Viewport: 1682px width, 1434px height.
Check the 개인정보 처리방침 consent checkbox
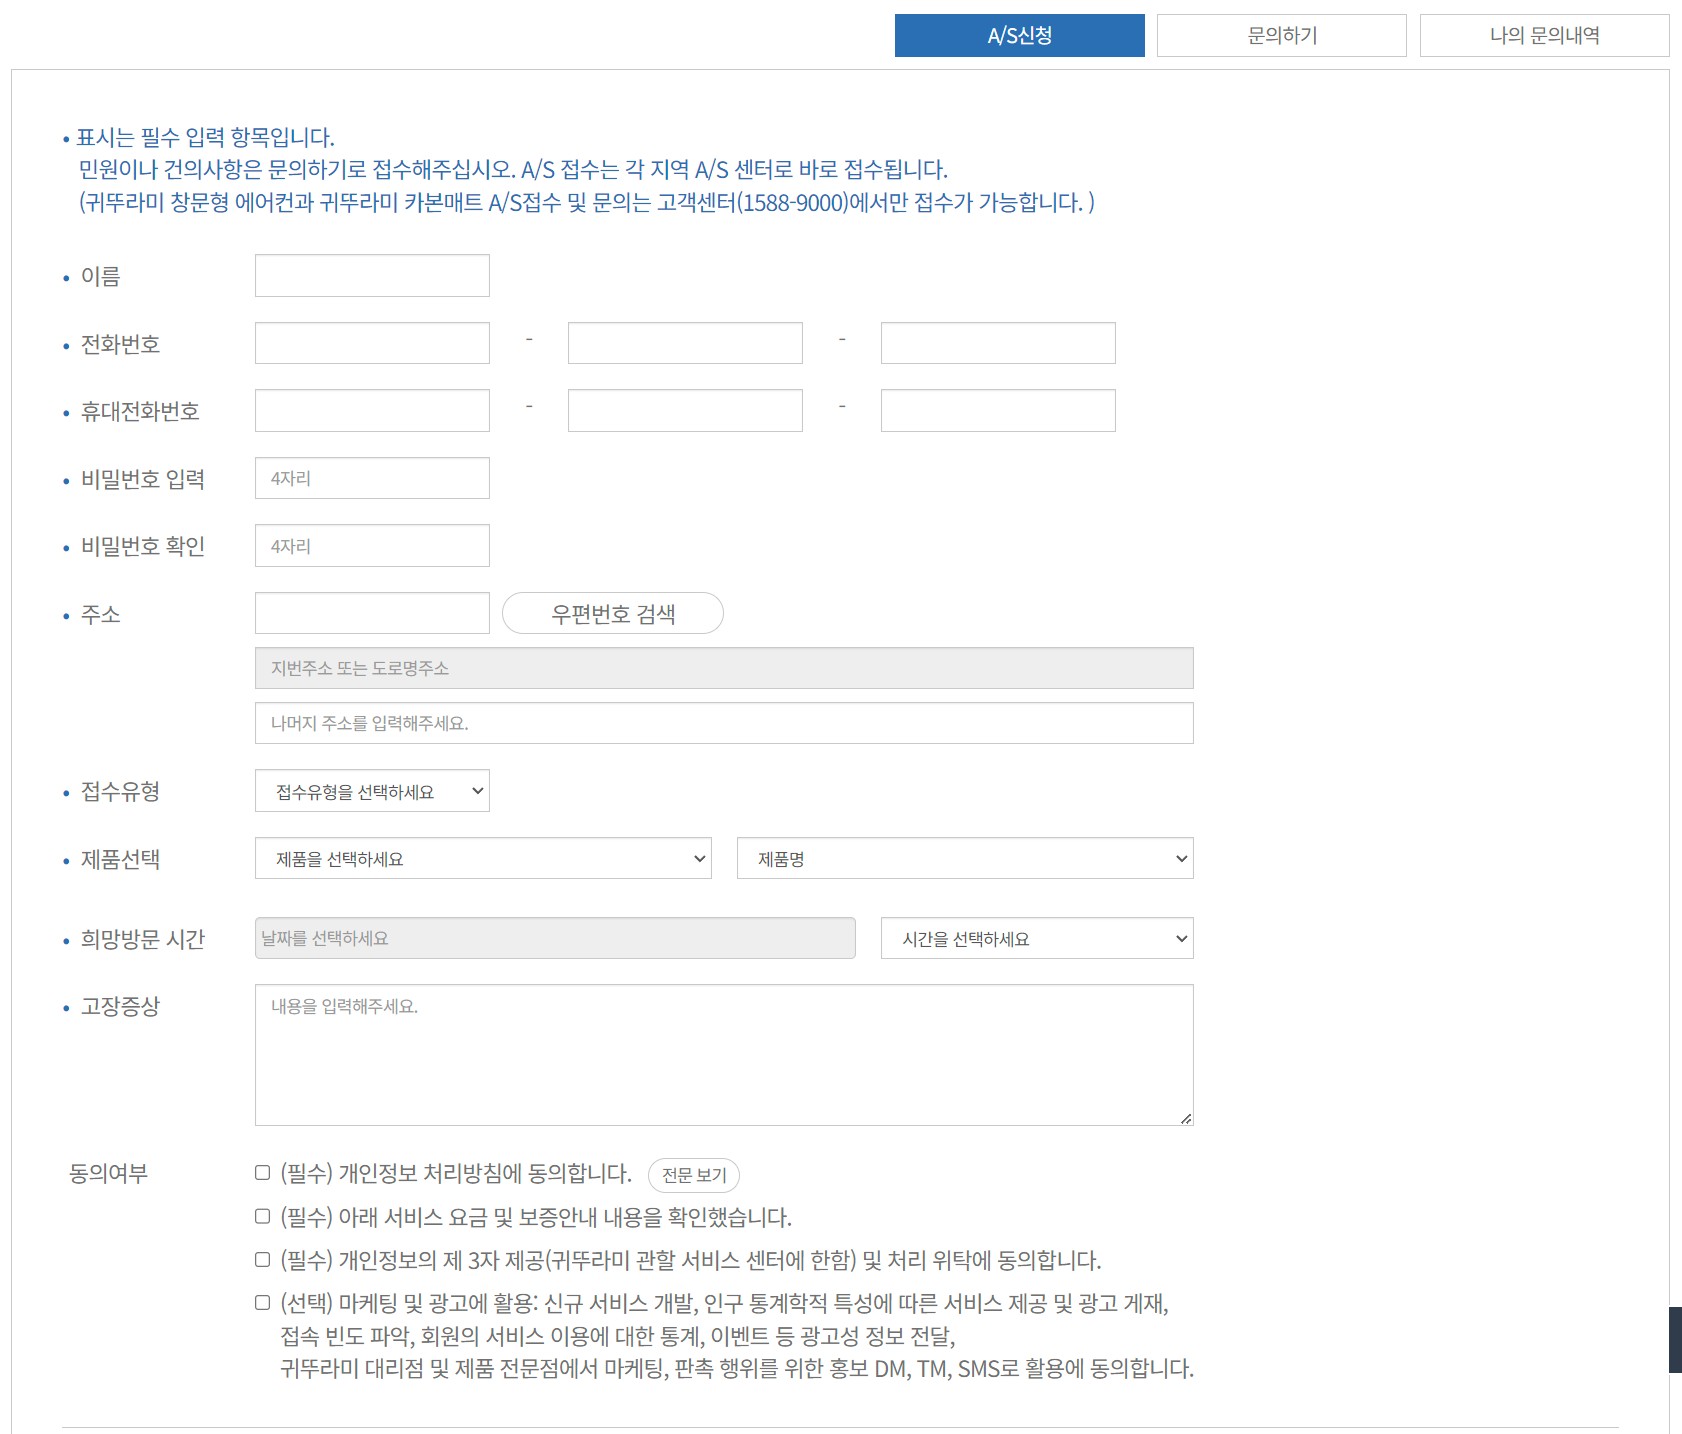coord(261,1173)
